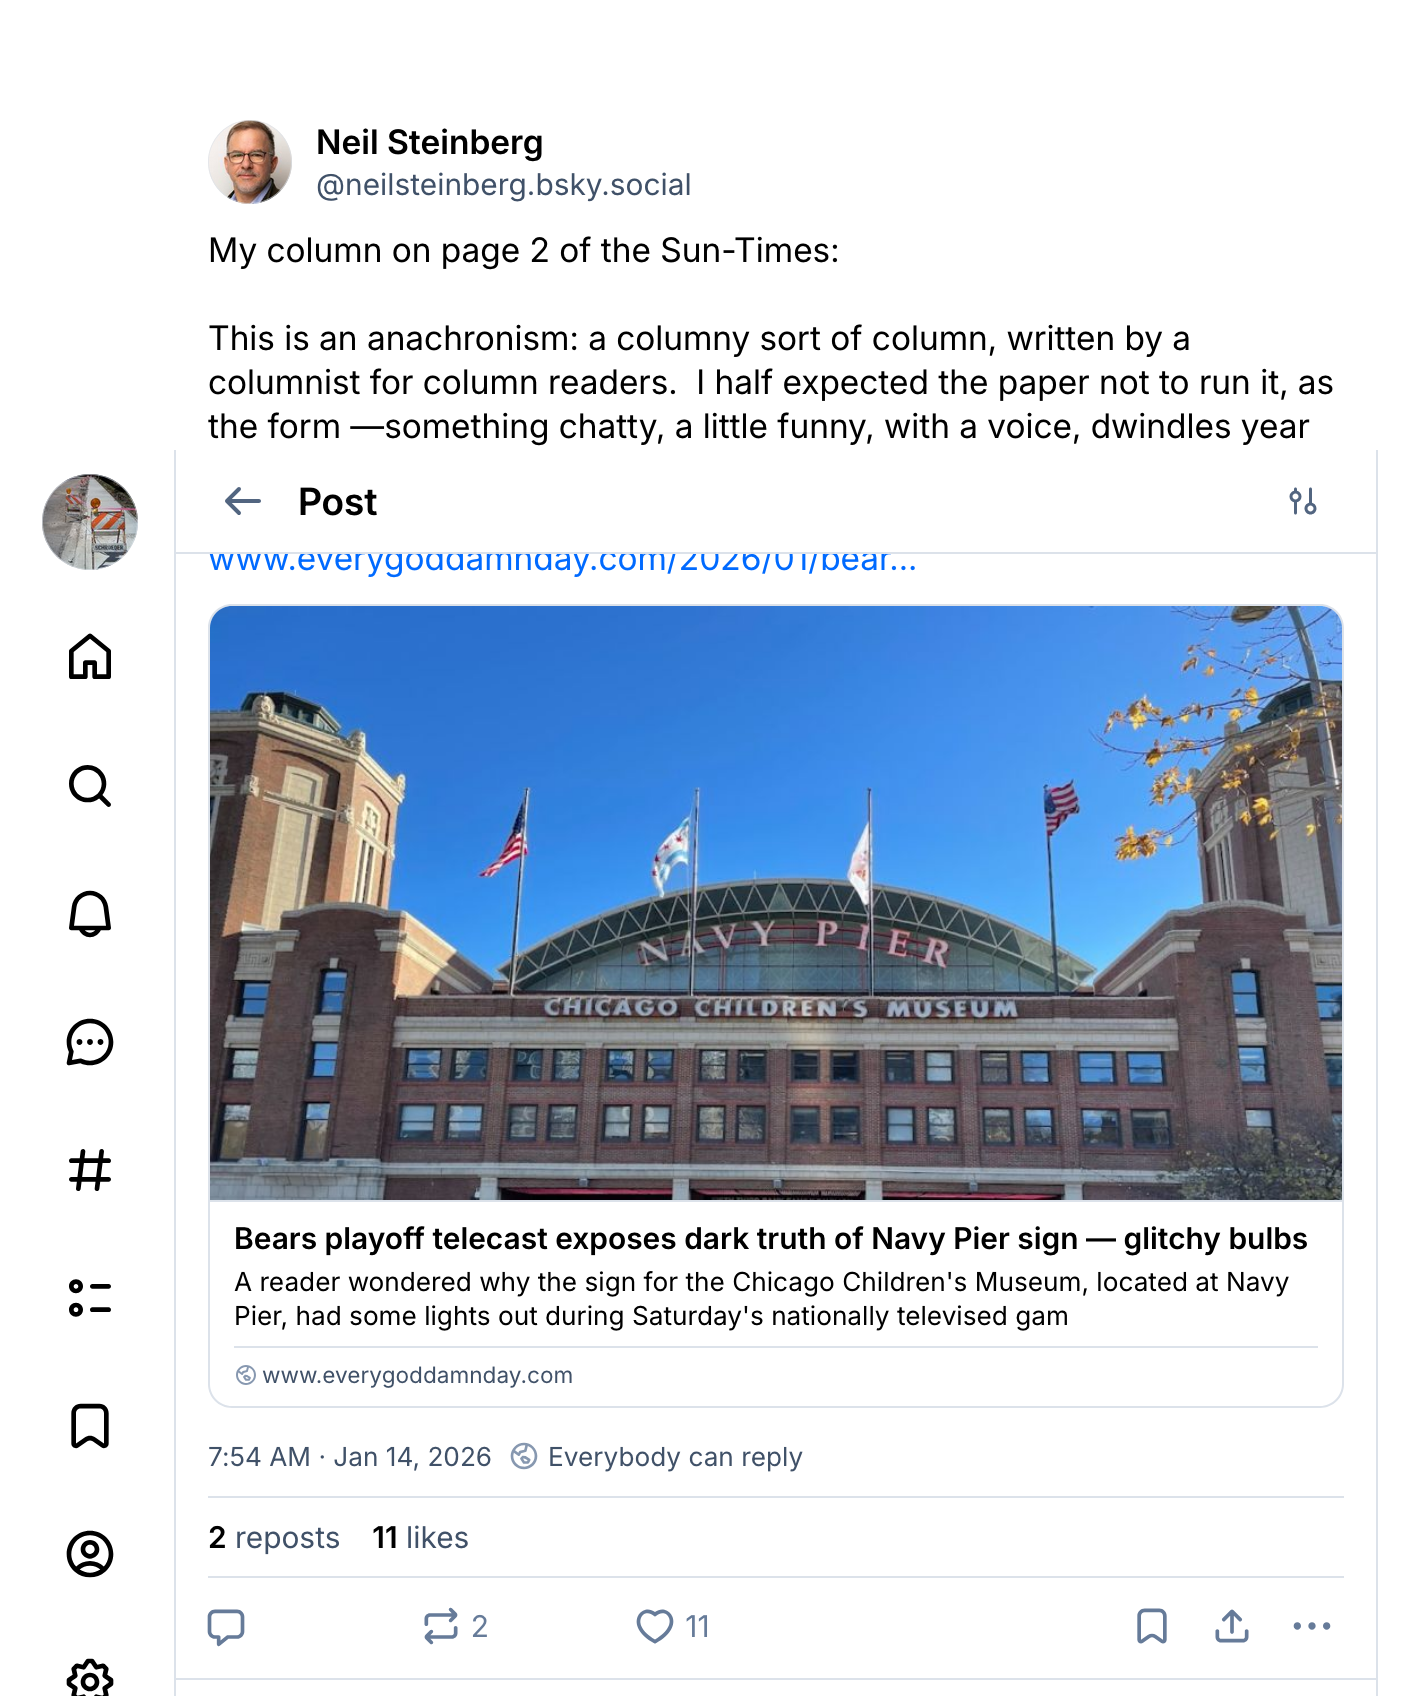Open the everygoddamnday.com blue link
1410x1696 pixels.
pyautogui.click(x=562, y=561)
